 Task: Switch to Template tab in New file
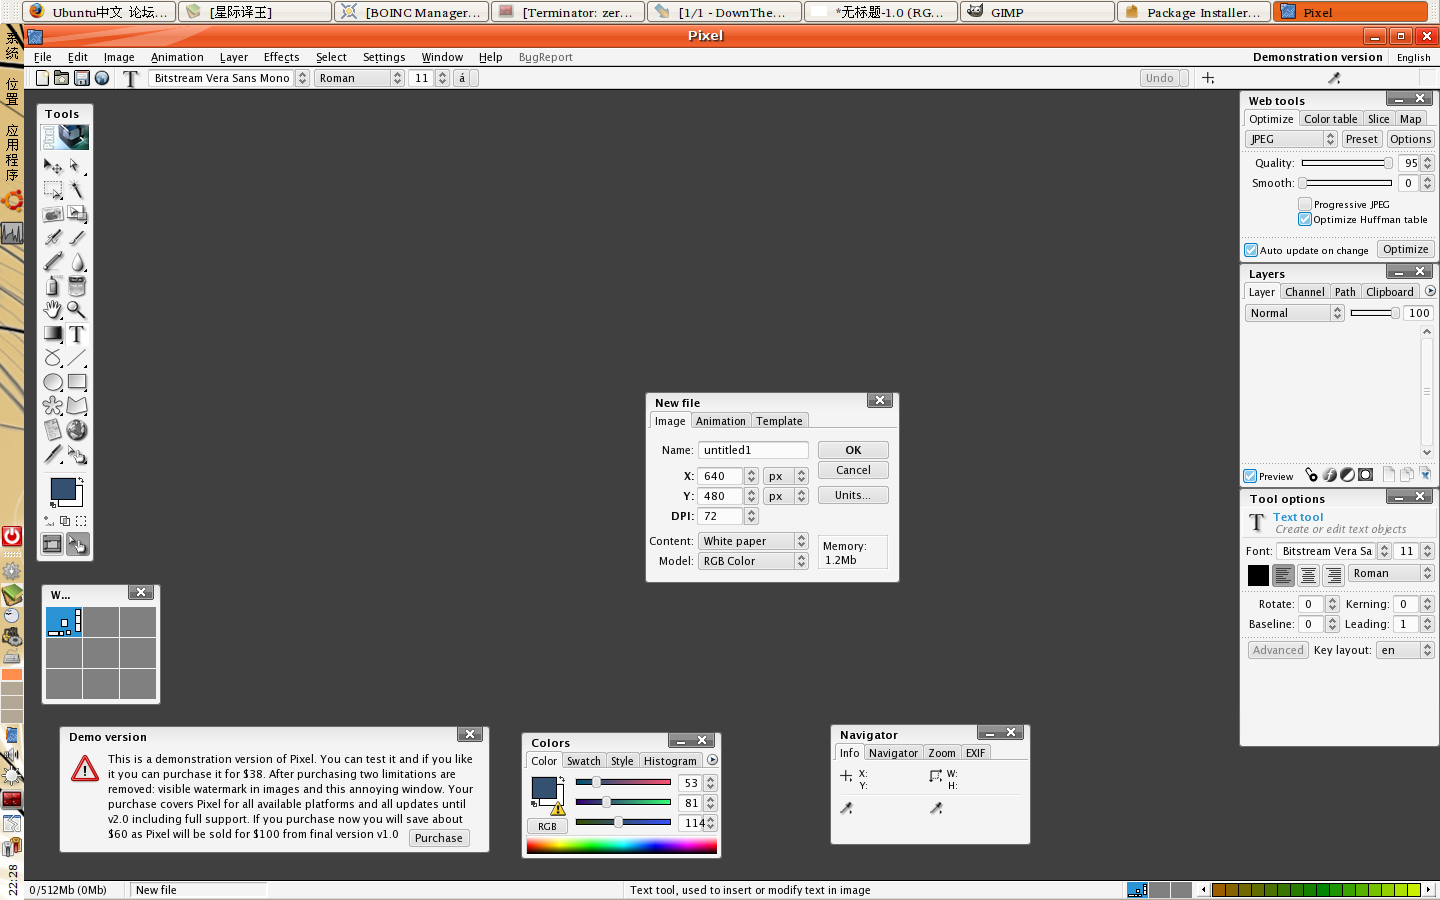[779, 421]
